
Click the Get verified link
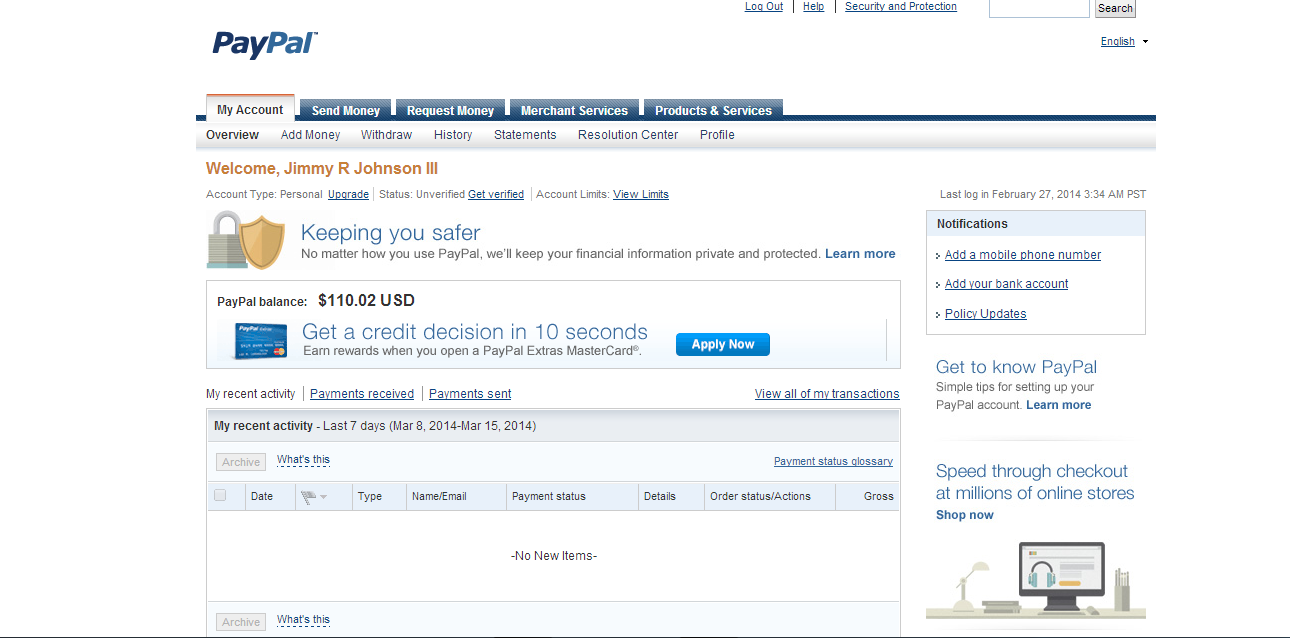(496, 195)
